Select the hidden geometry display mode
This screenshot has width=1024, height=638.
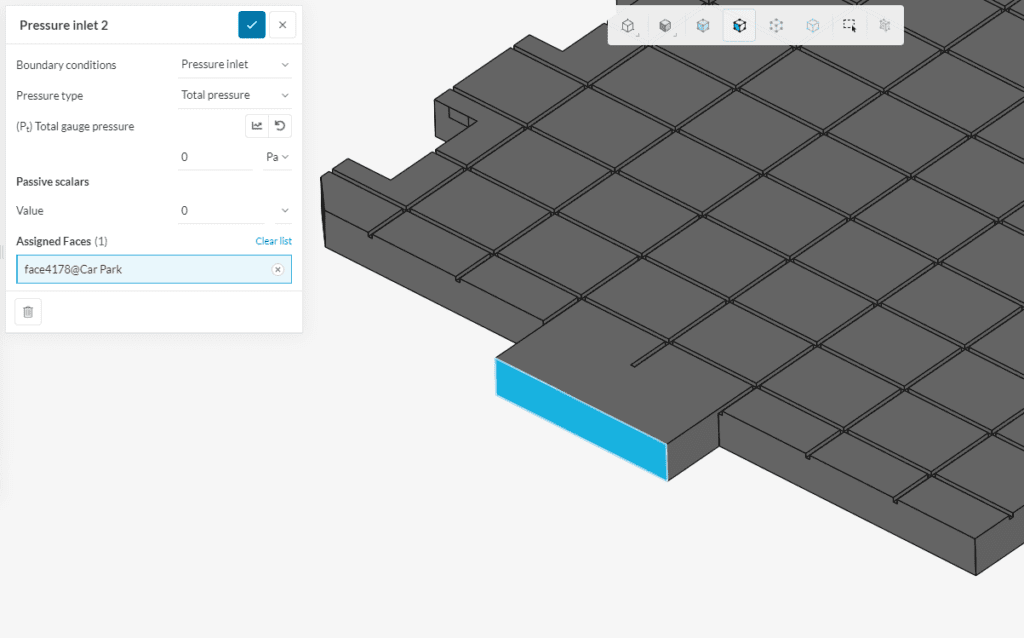coord(665,25)
